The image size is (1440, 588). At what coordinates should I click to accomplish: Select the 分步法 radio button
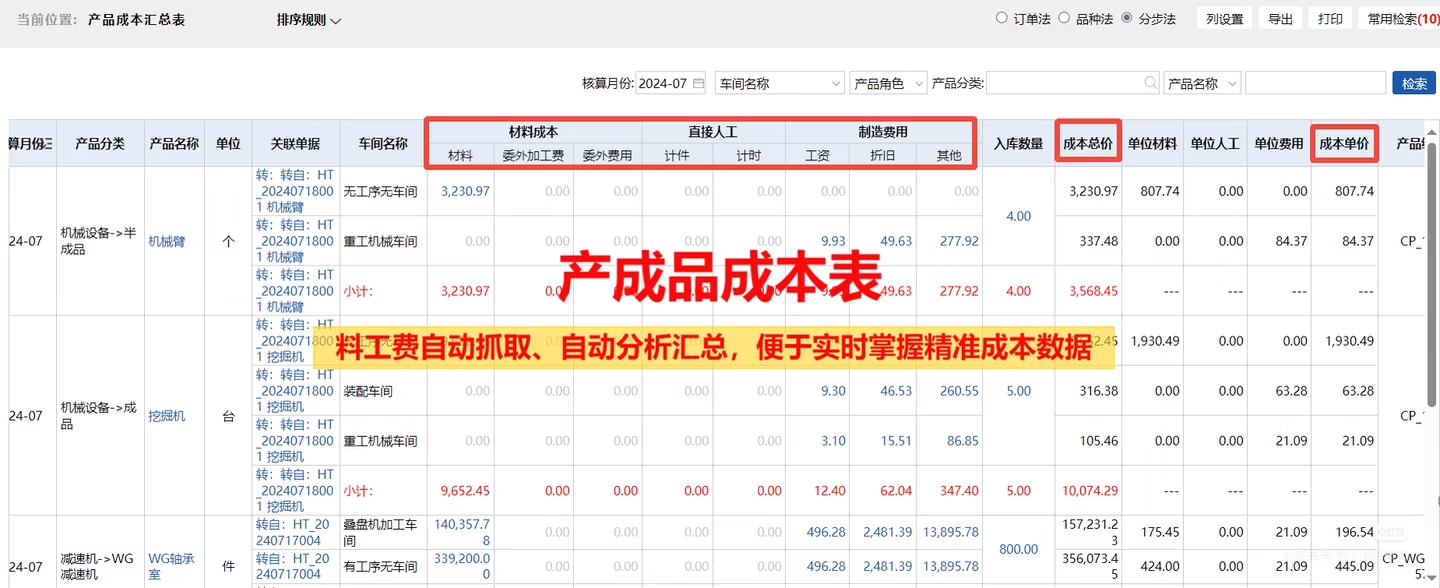tap(1127, 18)
